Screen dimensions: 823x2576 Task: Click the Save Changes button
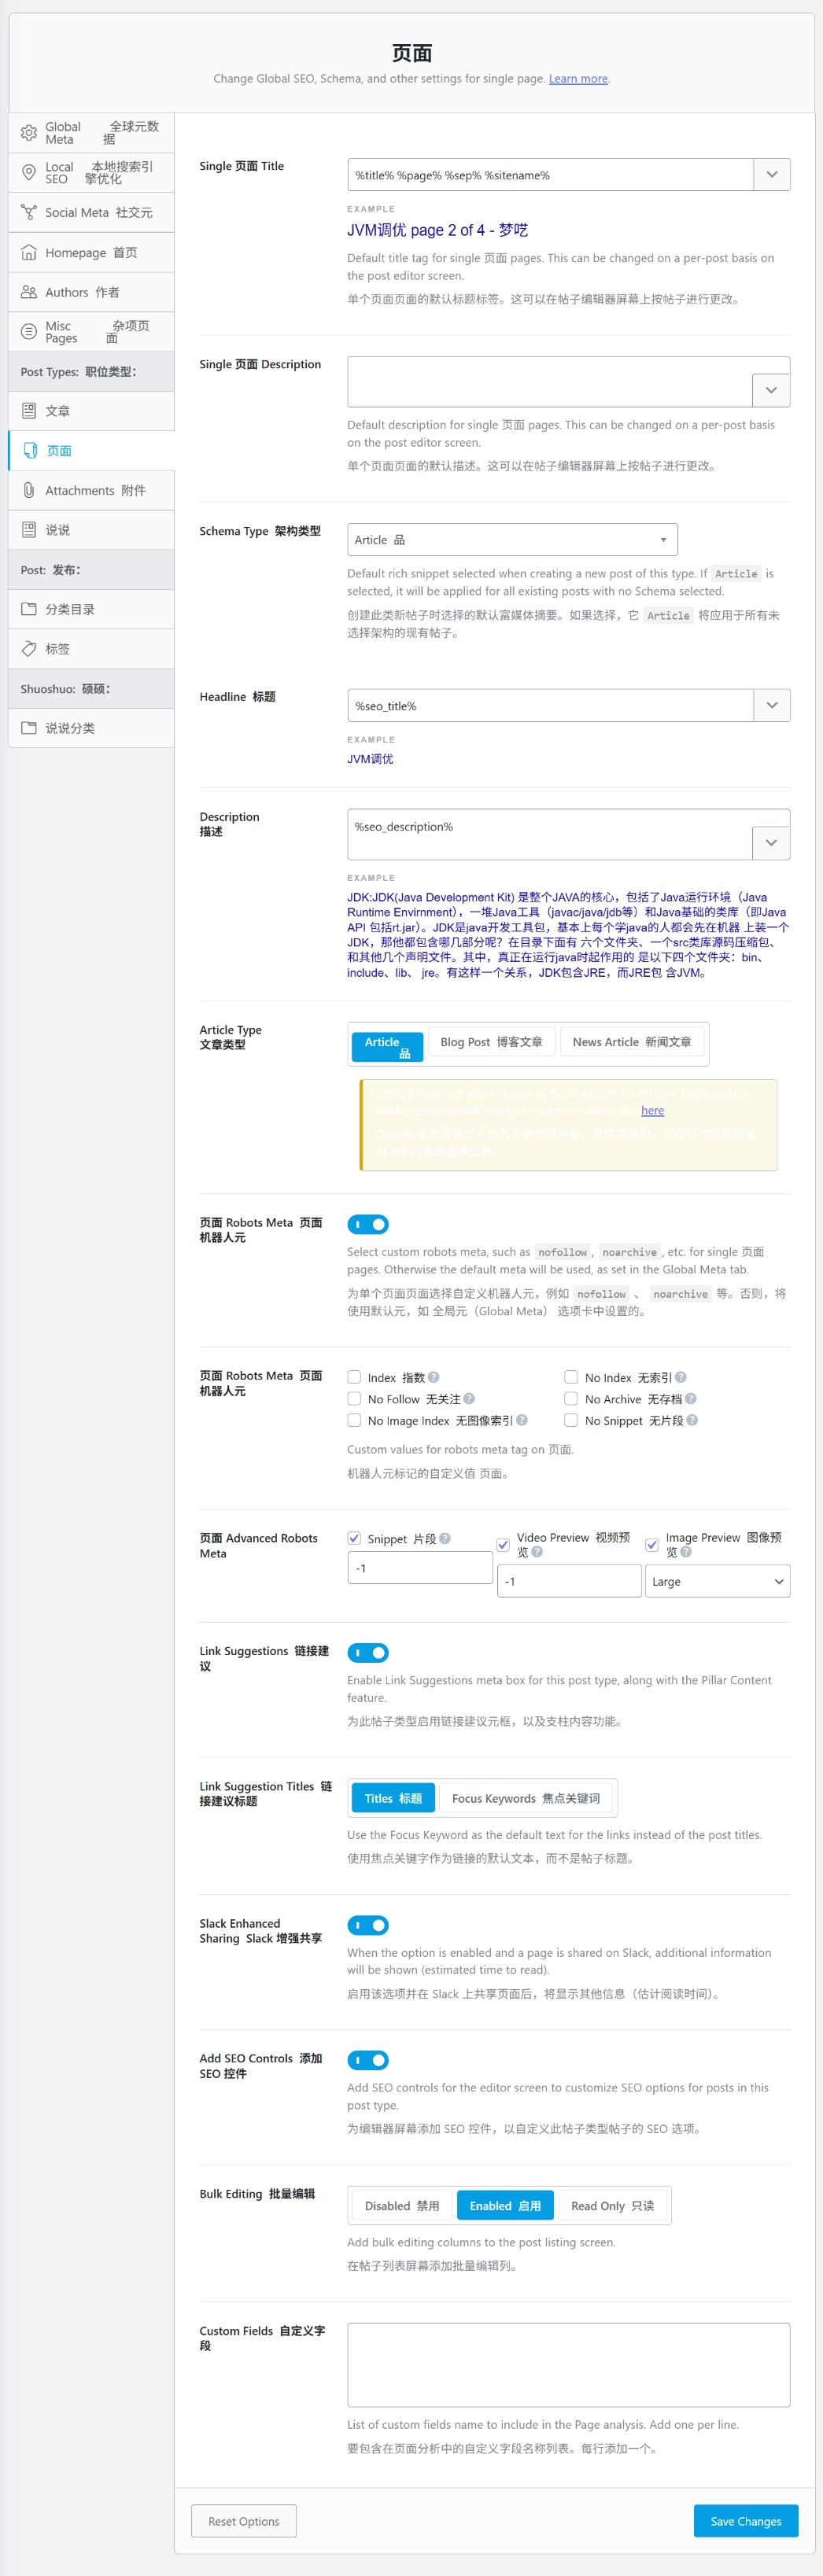746,2521
